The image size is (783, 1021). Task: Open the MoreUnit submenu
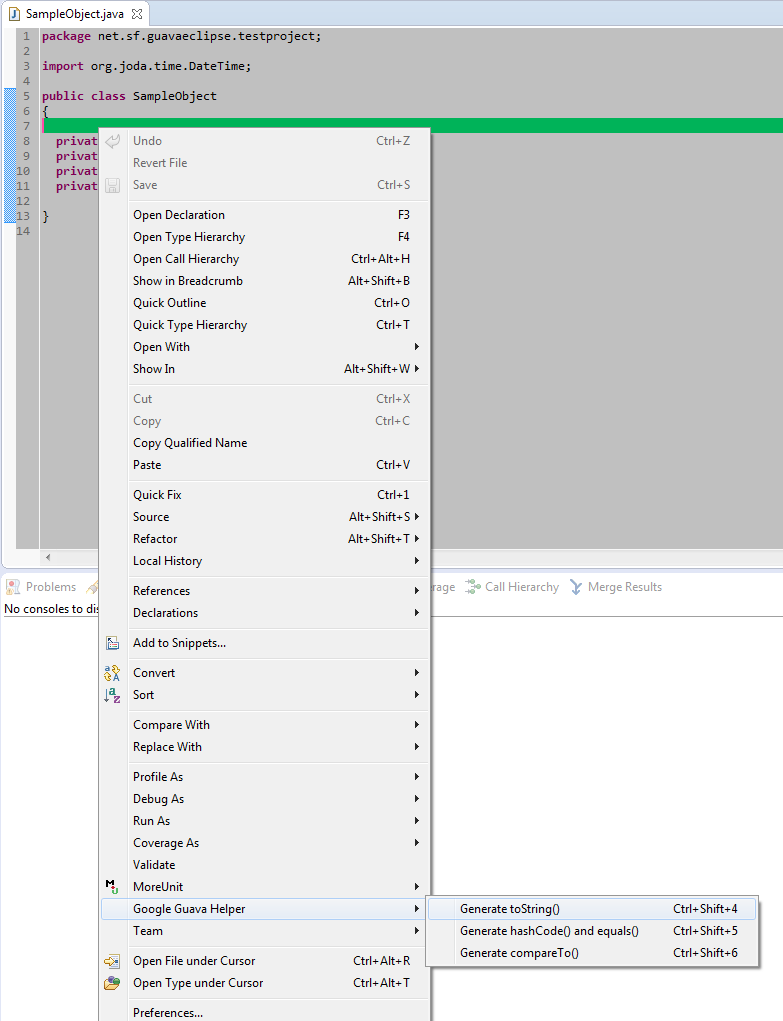tap(264, 887)
